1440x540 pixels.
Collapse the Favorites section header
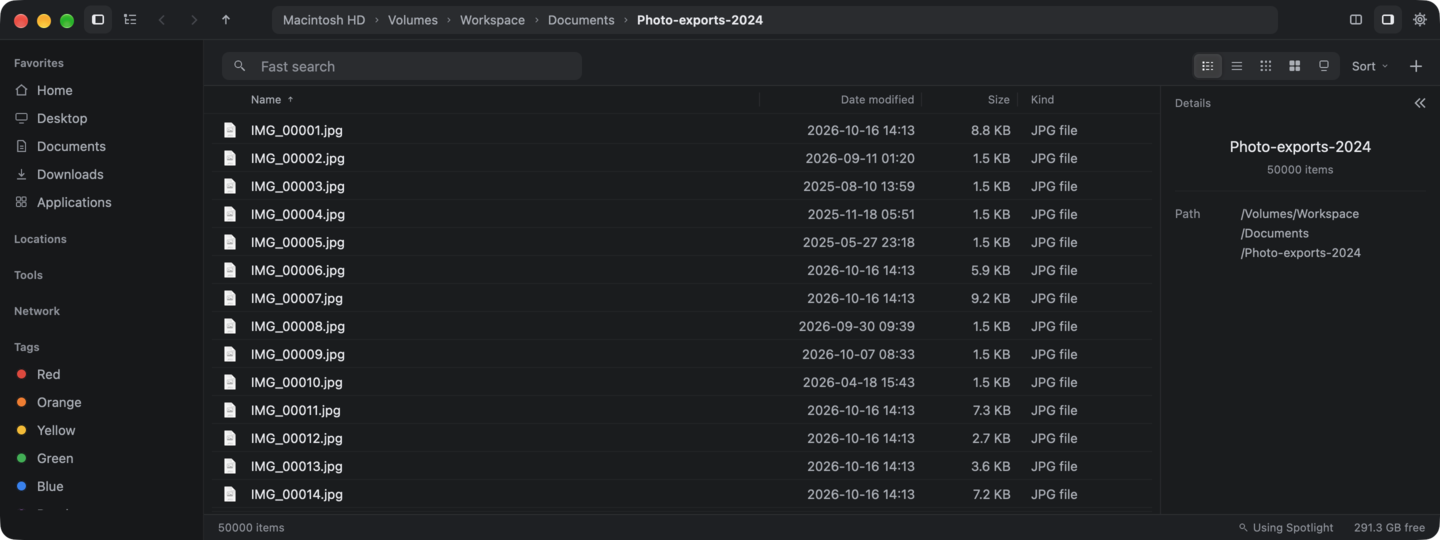click(x=39, y=63)
